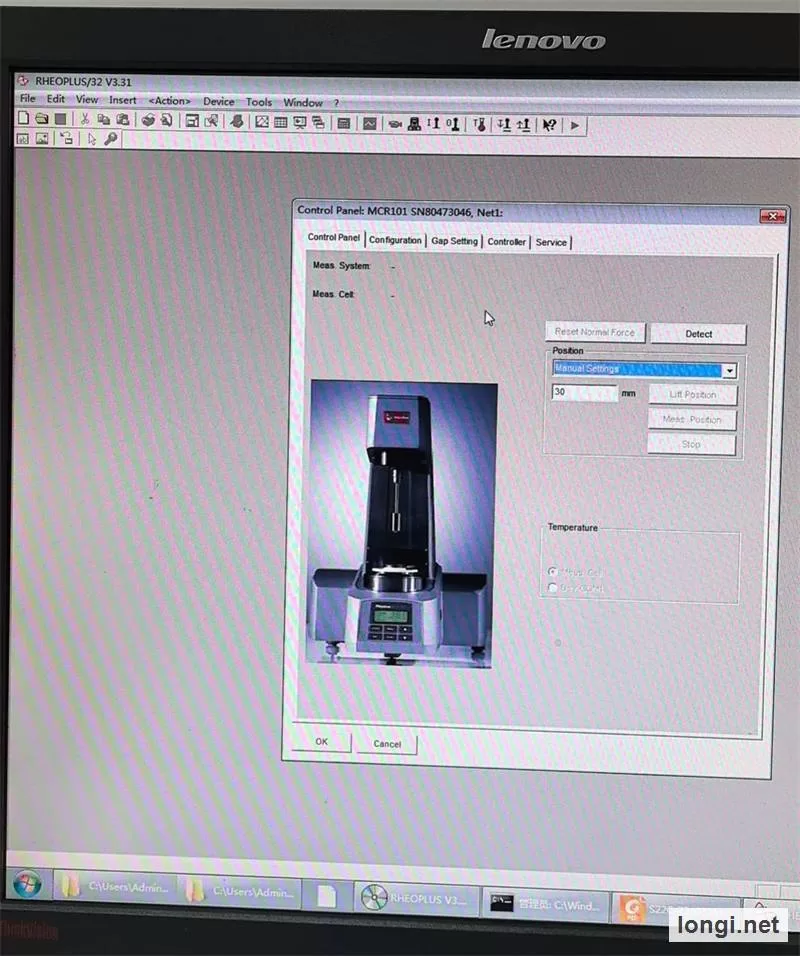This screenshot has height=956, width=800.
Task: Click the Save toolbar icon
Action: 60,119
